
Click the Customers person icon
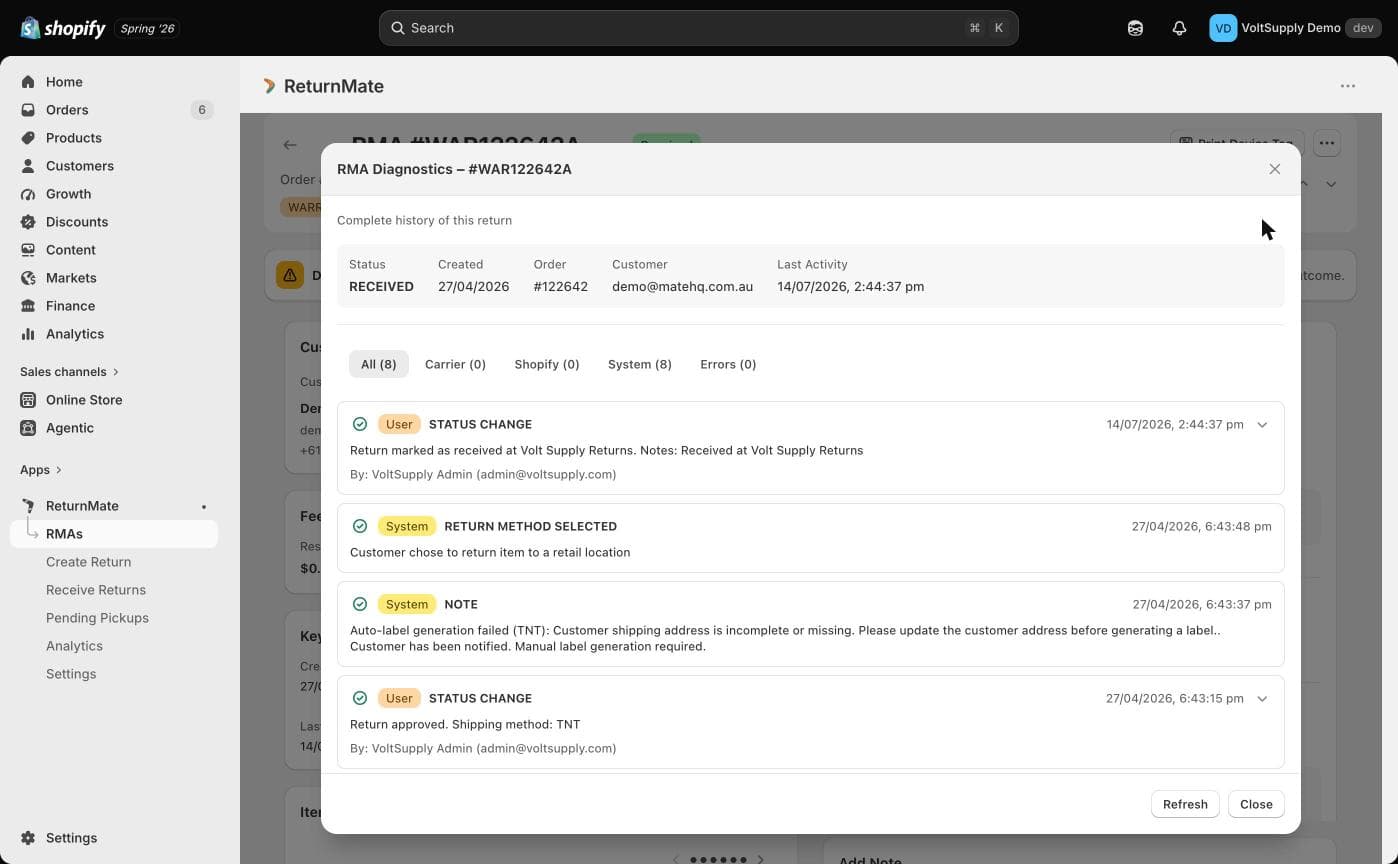point(28,166)
